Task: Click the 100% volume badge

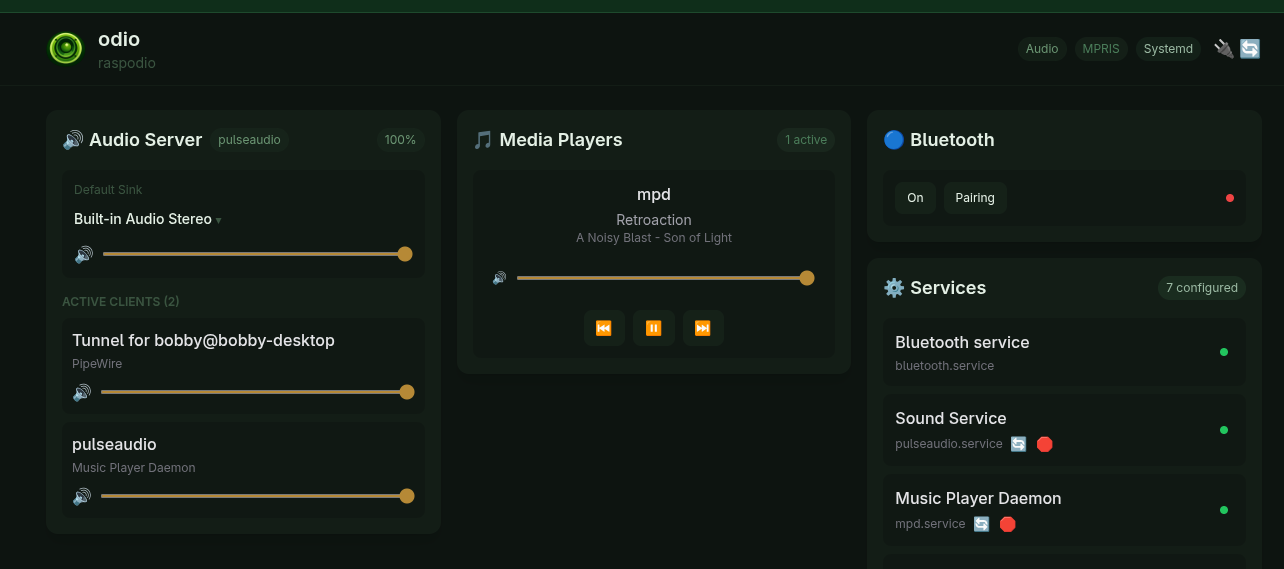Action: [400, 140]
